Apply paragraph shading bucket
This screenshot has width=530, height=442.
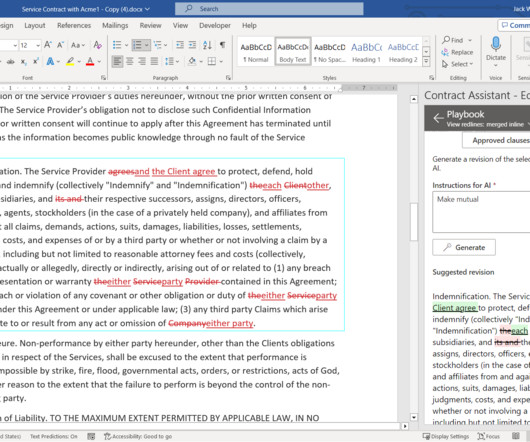click(x=192, y=62)
